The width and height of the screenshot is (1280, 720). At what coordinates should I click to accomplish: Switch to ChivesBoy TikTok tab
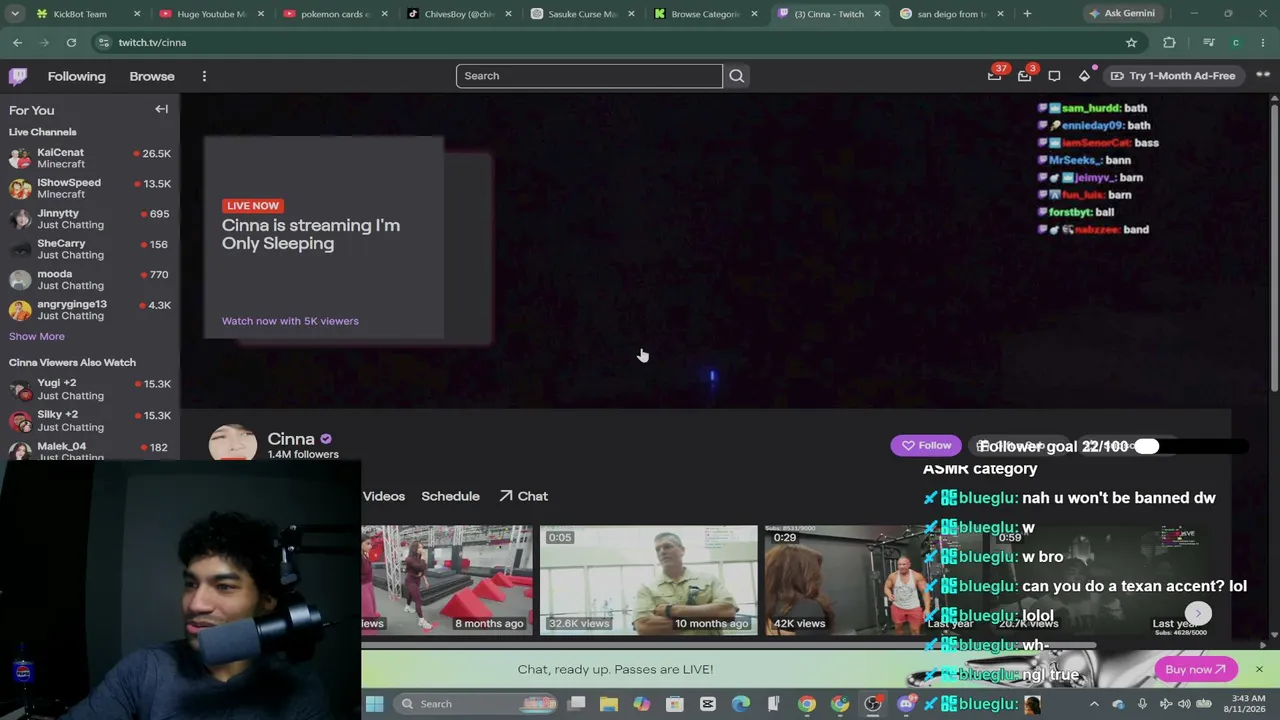tap(458, 14)
